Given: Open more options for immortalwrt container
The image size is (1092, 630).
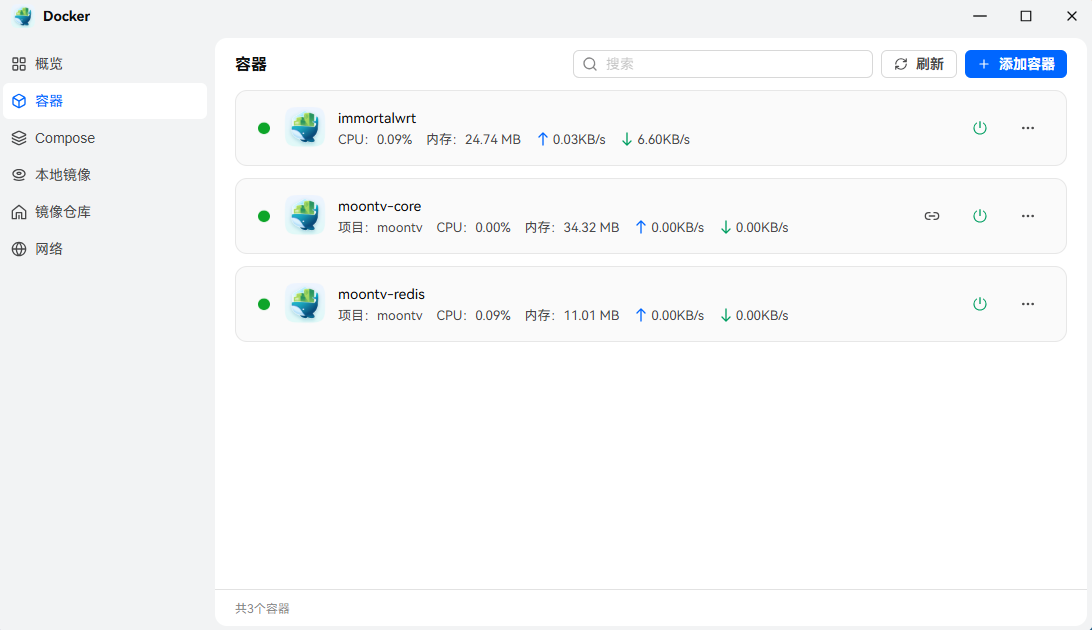Looking at the screenshot, I should pos(1028,128).
